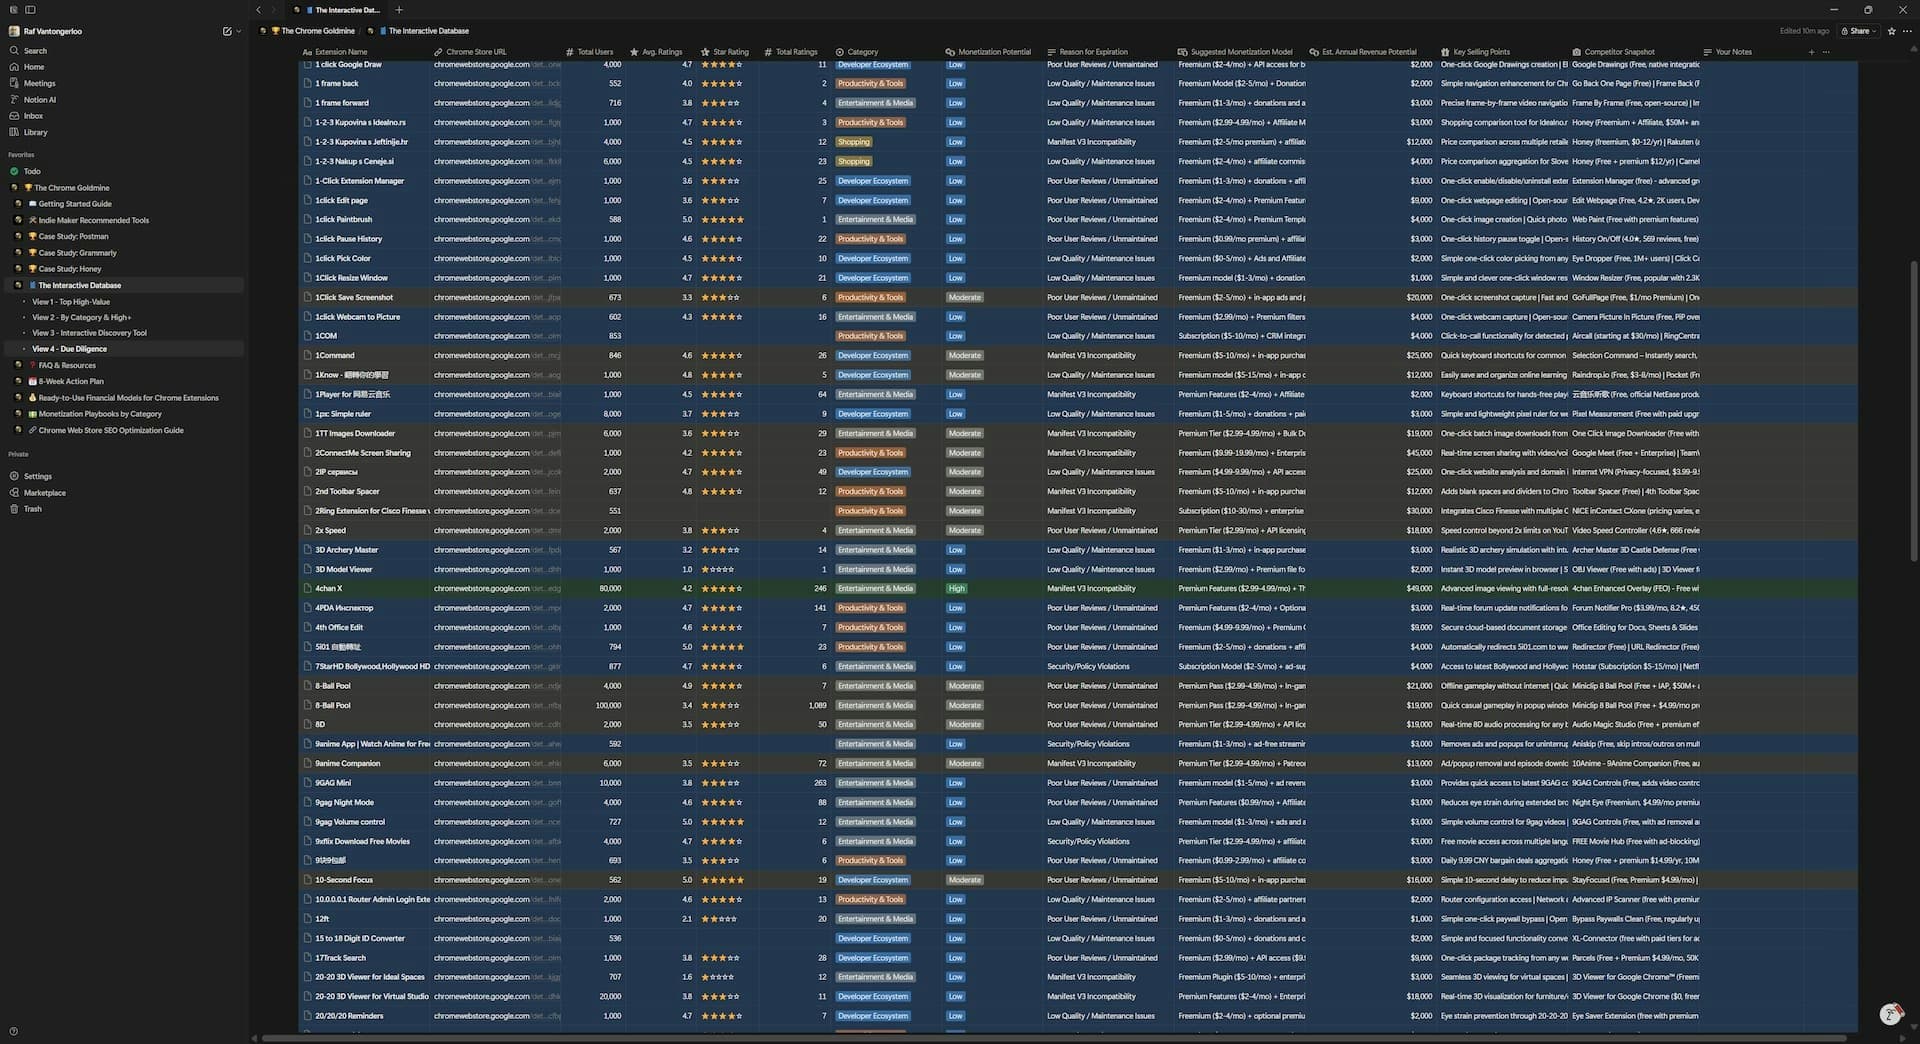
Task: Open the Library in the sidebar
Action: point(35,132)
